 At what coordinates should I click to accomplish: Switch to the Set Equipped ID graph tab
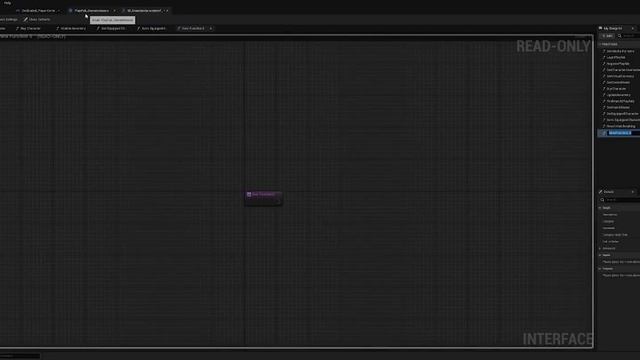point(111,29)
